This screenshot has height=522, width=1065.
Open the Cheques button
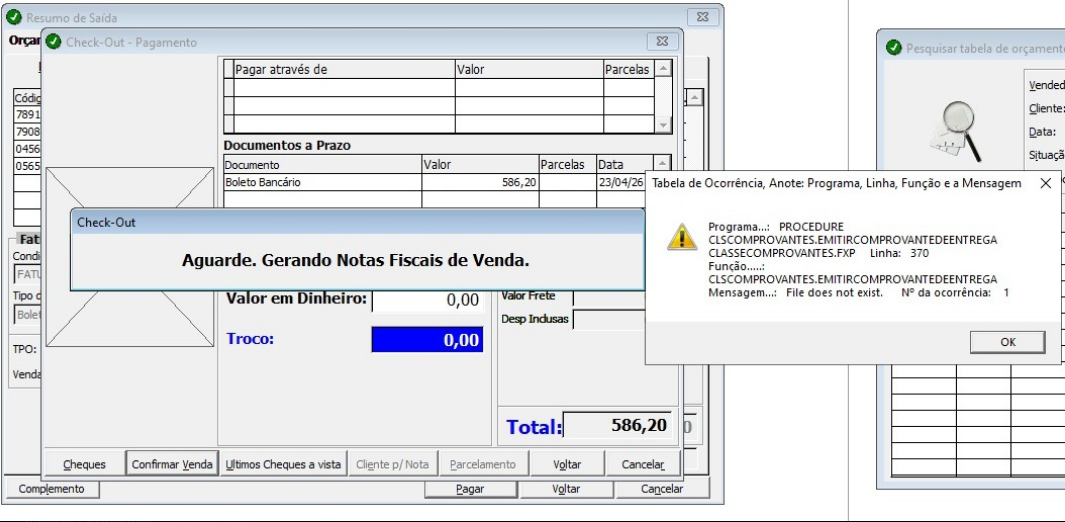(84, 464)
